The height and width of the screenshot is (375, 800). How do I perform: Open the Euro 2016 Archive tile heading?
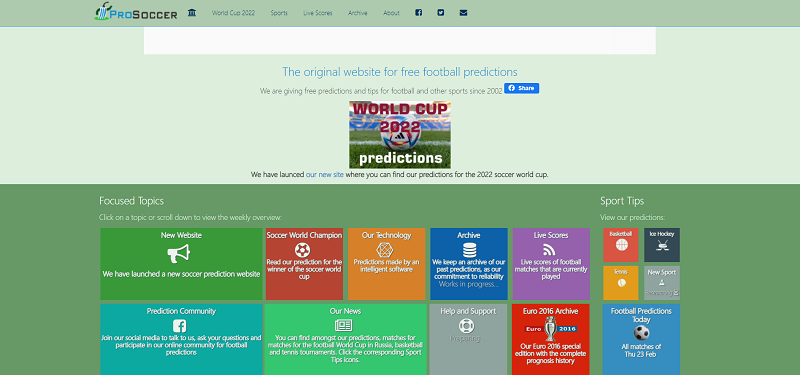(551, 311)
